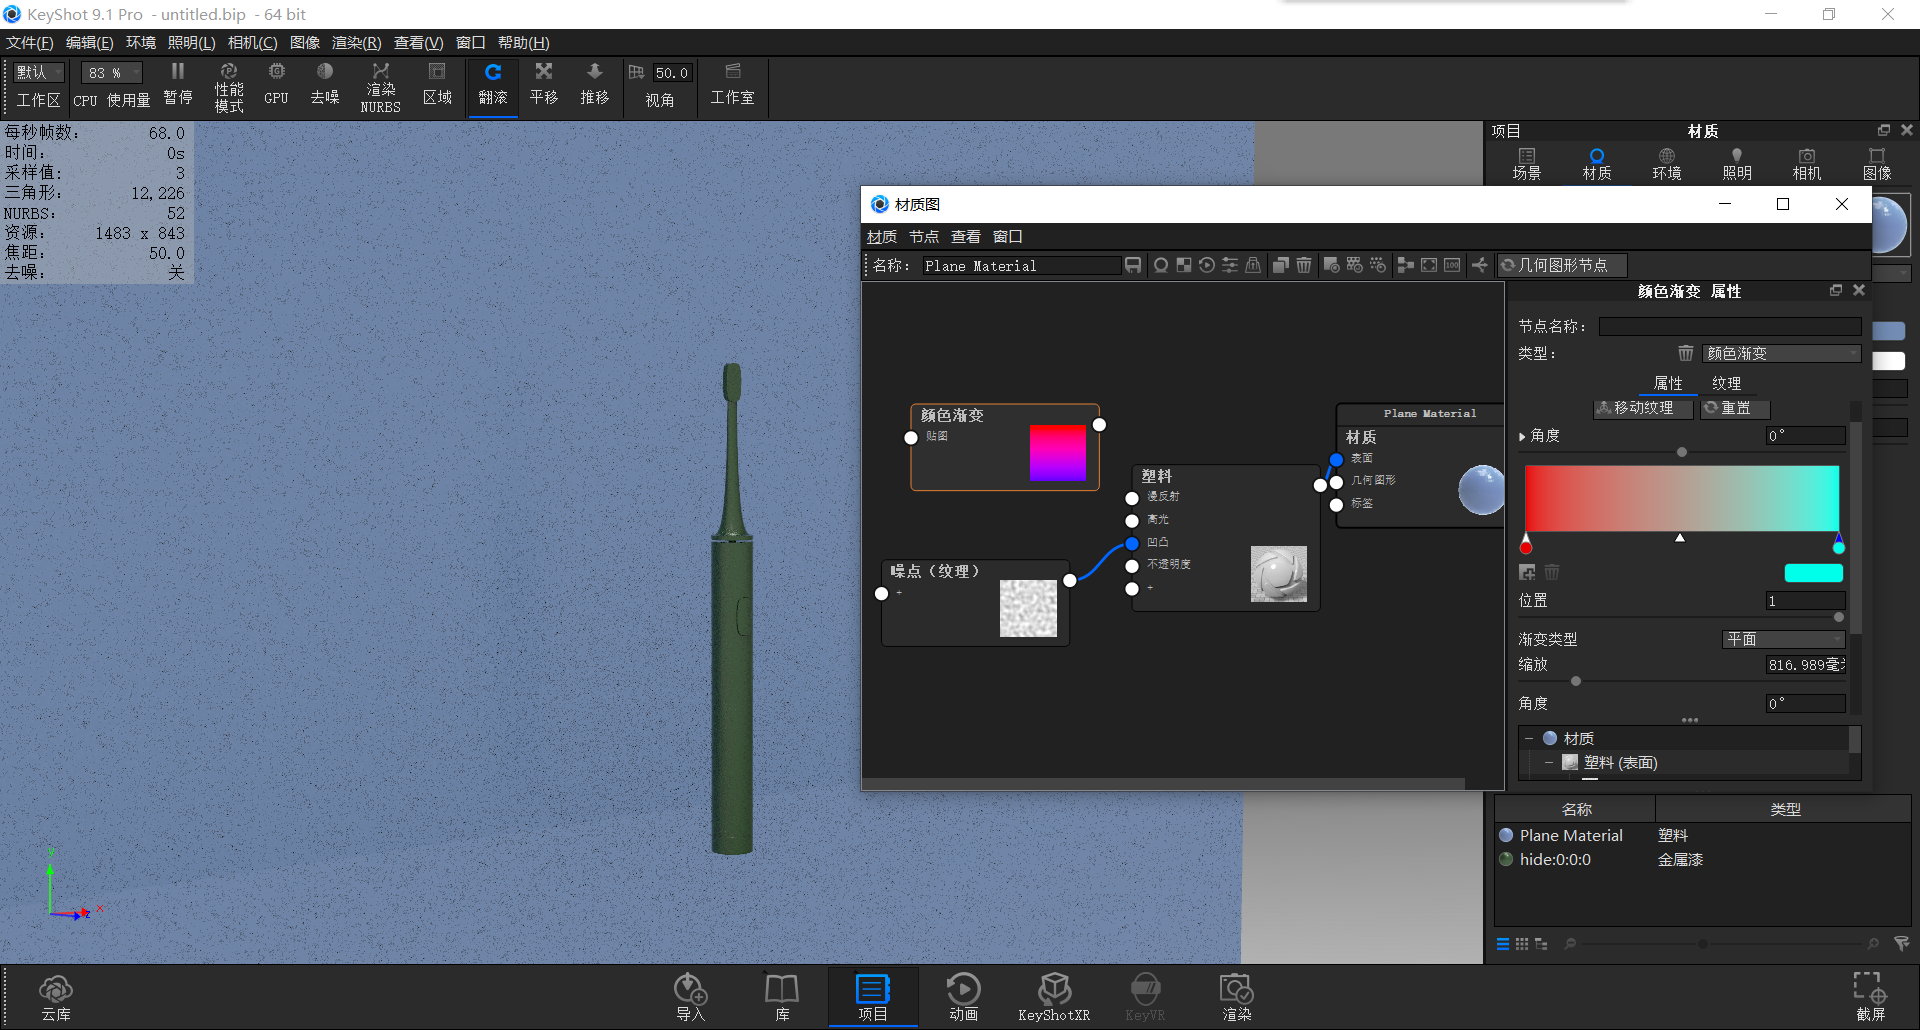The height and width of the screenshot is (1030, 1920).
Task: Open 云库 cloud library from bottom dock
Action: (56, 995)
